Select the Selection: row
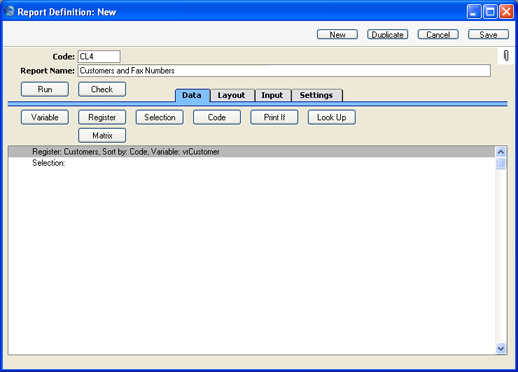The width and height of the screenshot is (518, 372). 252,163
